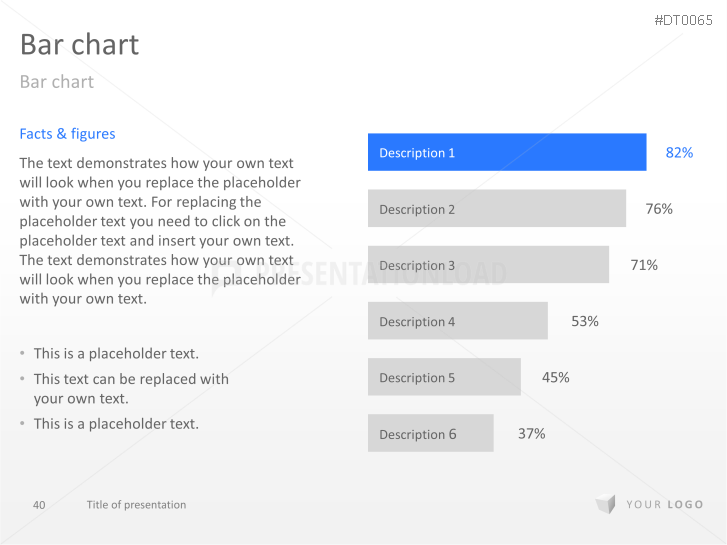Click the 'Facts & figures' heading
The width and height of the screenshot is (727, 545).
(67, 134)
